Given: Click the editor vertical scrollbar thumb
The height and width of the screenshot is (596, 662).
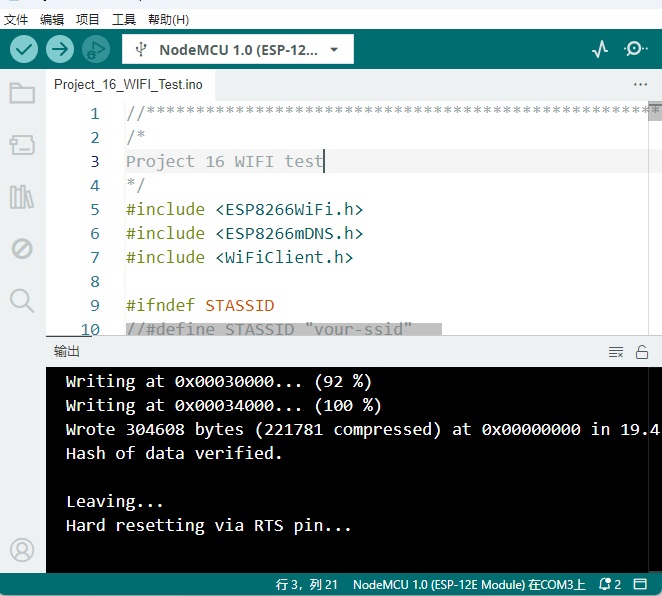Looking at the screenshot, I should pyautogui.click(x=655, y=111).
